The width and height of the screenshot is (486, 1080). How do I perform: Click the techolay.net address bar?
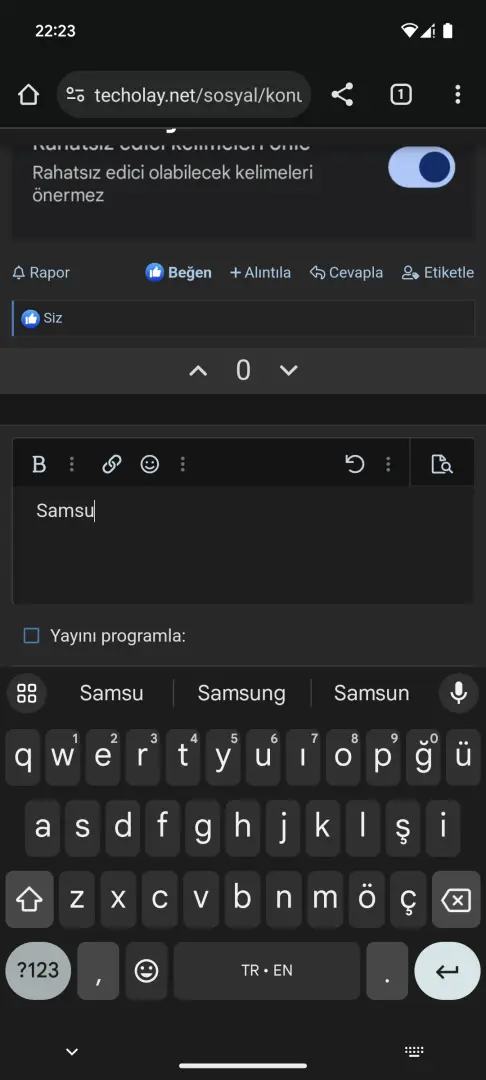[184, 94]
